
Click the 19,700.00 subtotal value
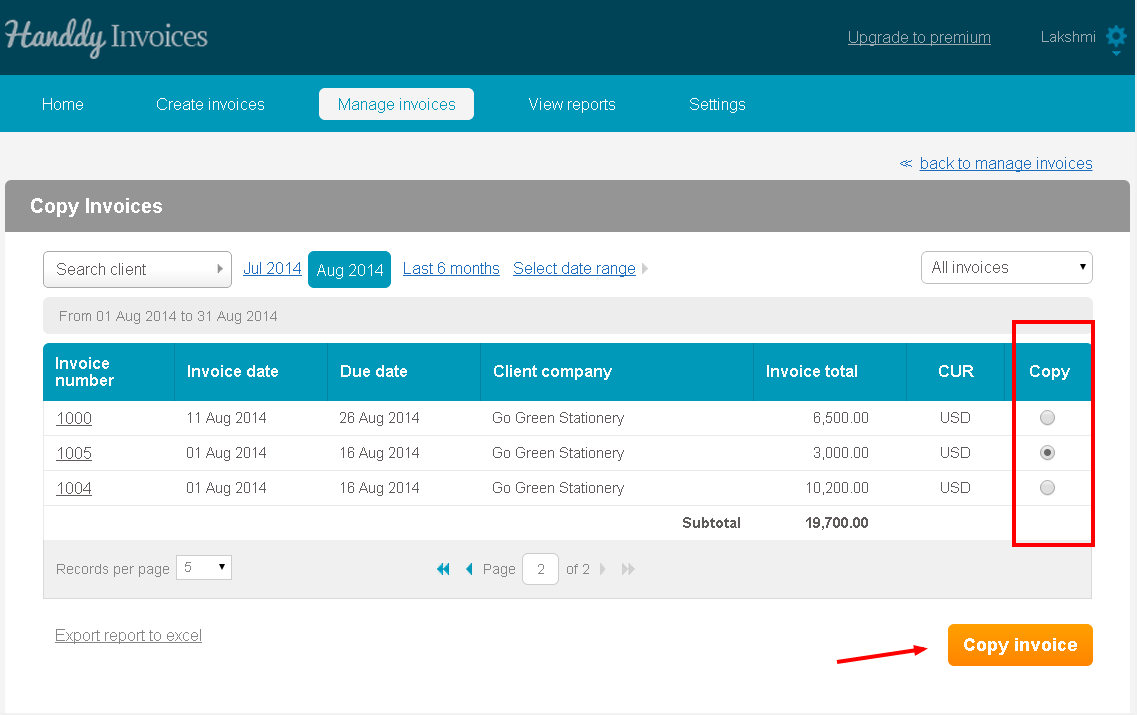coord(837,523)
